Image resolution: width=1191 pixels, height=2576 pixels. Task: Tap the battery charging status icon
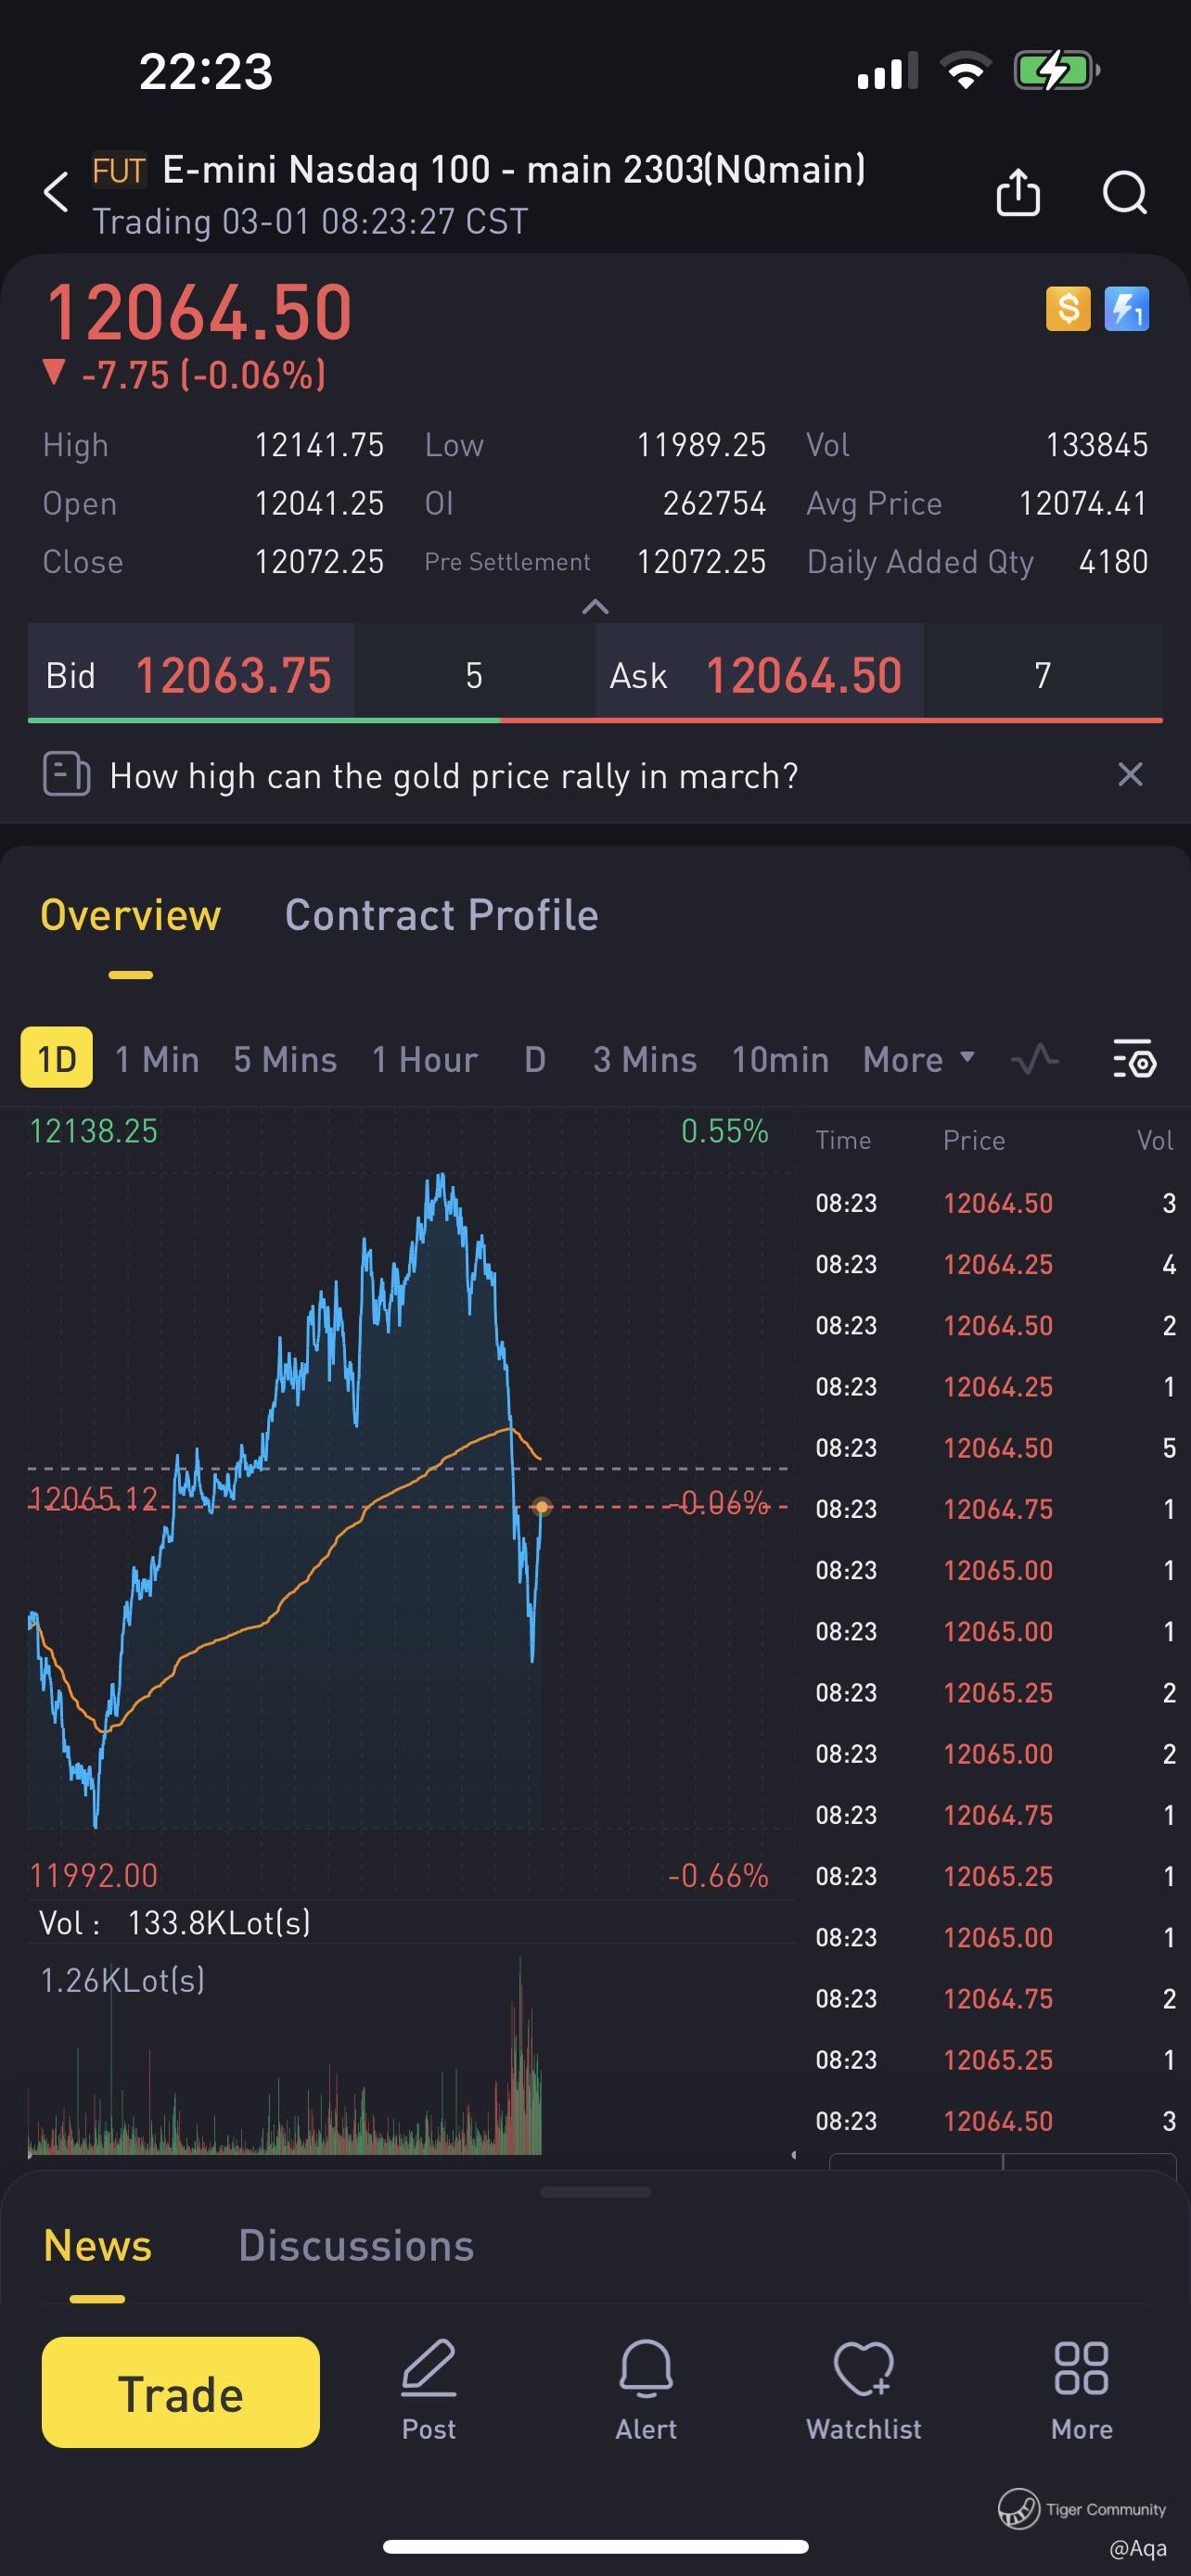[x=1057, y=71]
